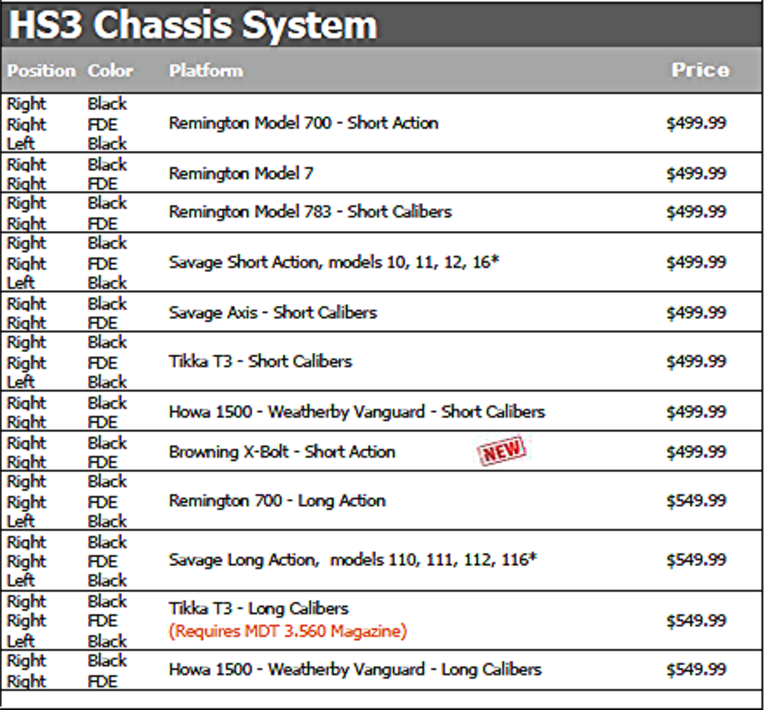
Task: Select Remington 700 - Long Action
Action: (x=277, y=500)
